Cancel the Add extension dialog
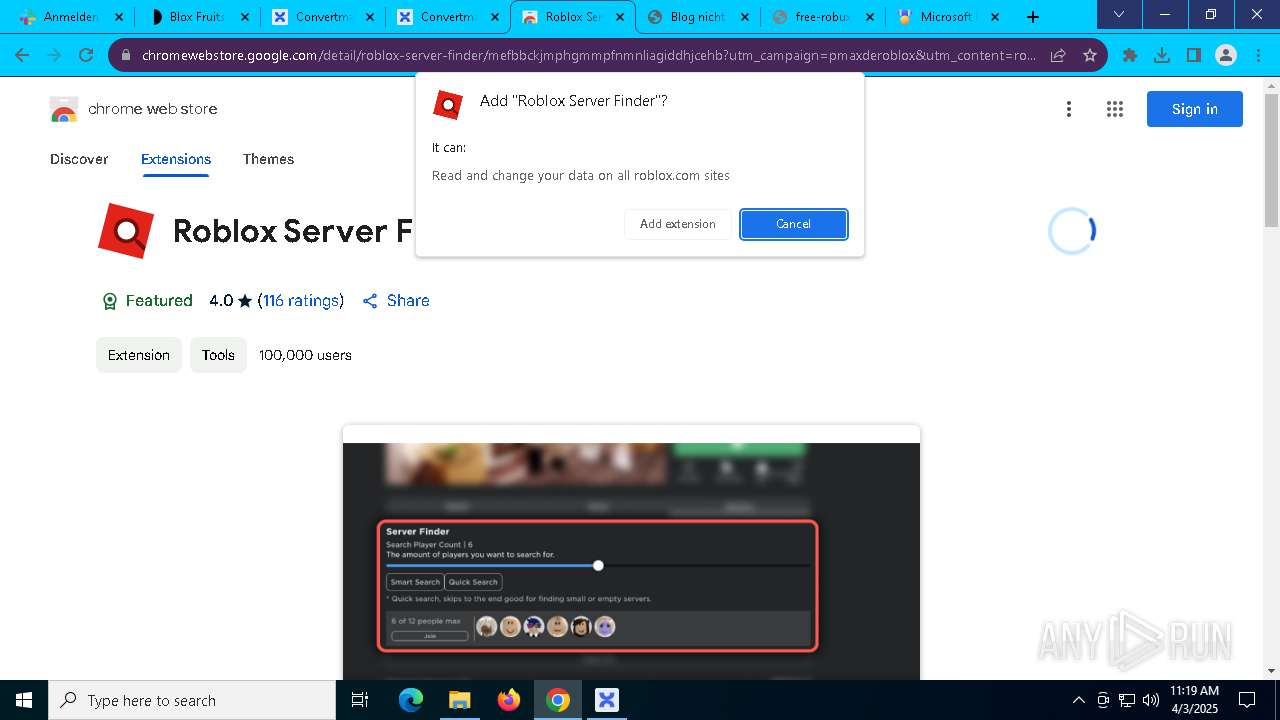1280x720 pixels. click(794, 224)
